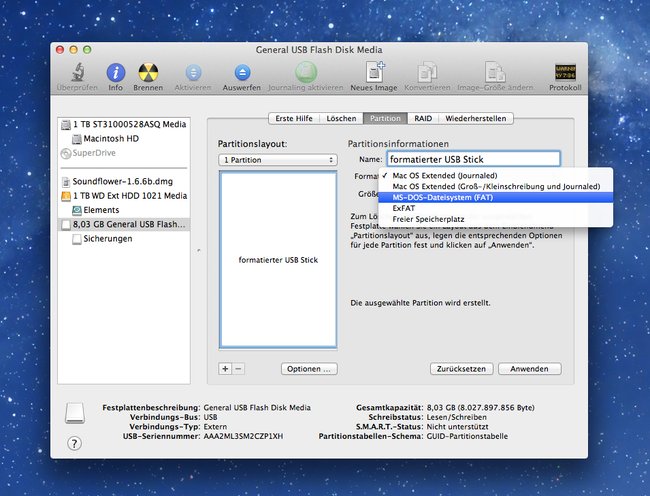
Task: Click in the partition Name field
Action: point(473,159)
